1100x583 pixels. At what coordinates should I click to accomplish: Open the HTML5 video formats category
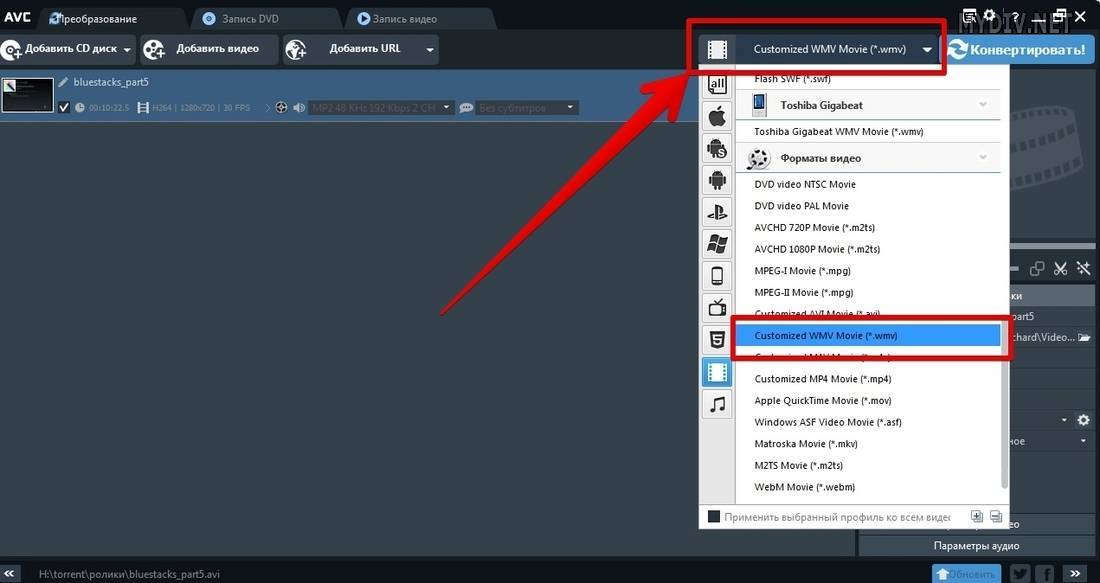[716, 340]
